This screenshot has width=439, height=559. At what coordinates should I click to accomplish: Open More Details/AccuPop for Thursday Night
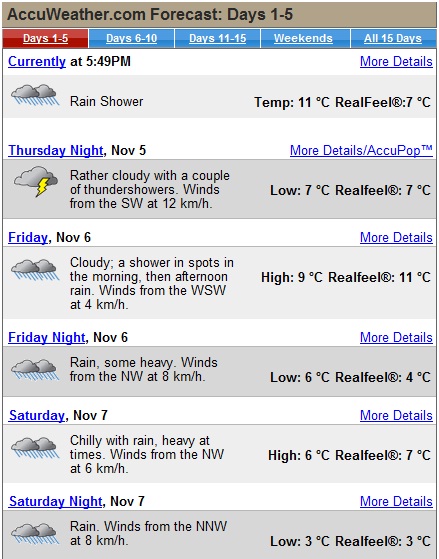[x=361, y=150]
